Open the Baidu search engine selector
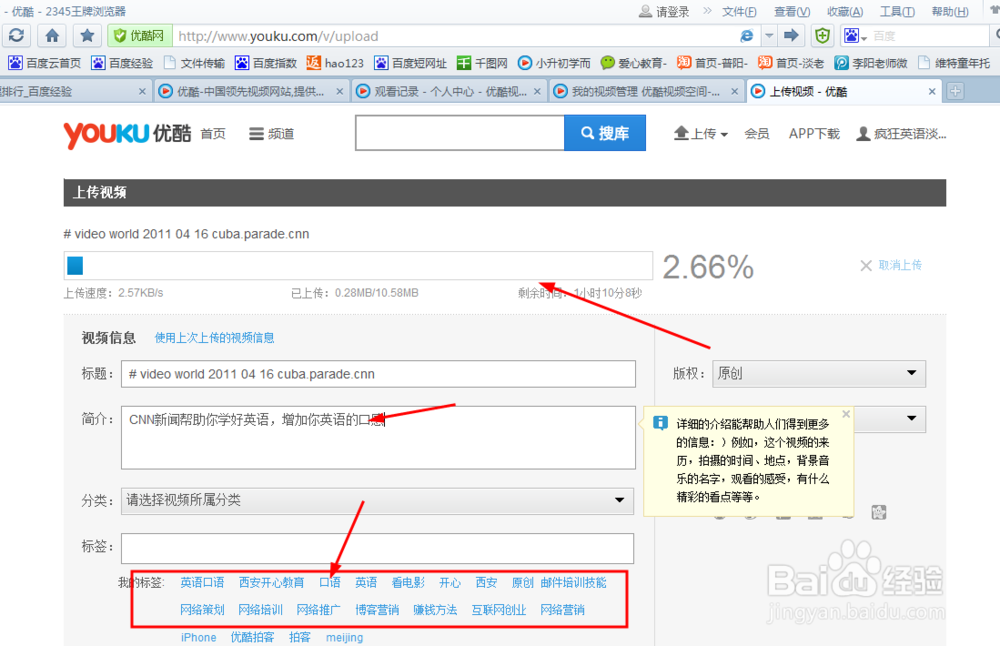1000x646 pixels. [855, 36]
